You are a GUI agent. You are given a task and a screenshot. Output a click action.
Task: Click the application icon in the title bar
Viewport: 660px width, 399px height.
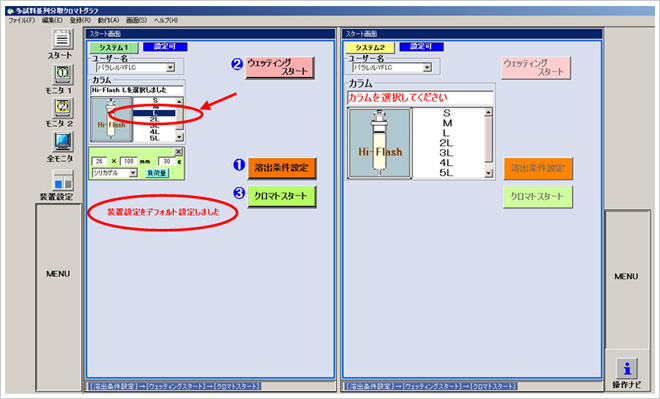pyautogui.click(x=10, y=11)
